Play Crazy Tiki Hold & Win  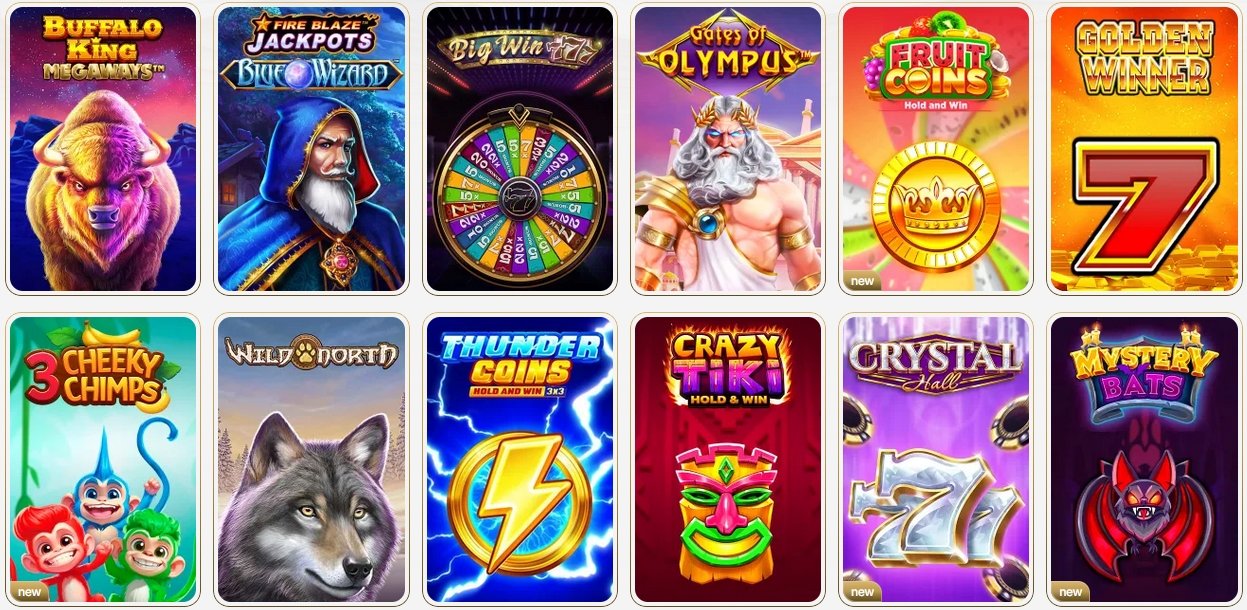pyautogui.click(x=727, y=459)
